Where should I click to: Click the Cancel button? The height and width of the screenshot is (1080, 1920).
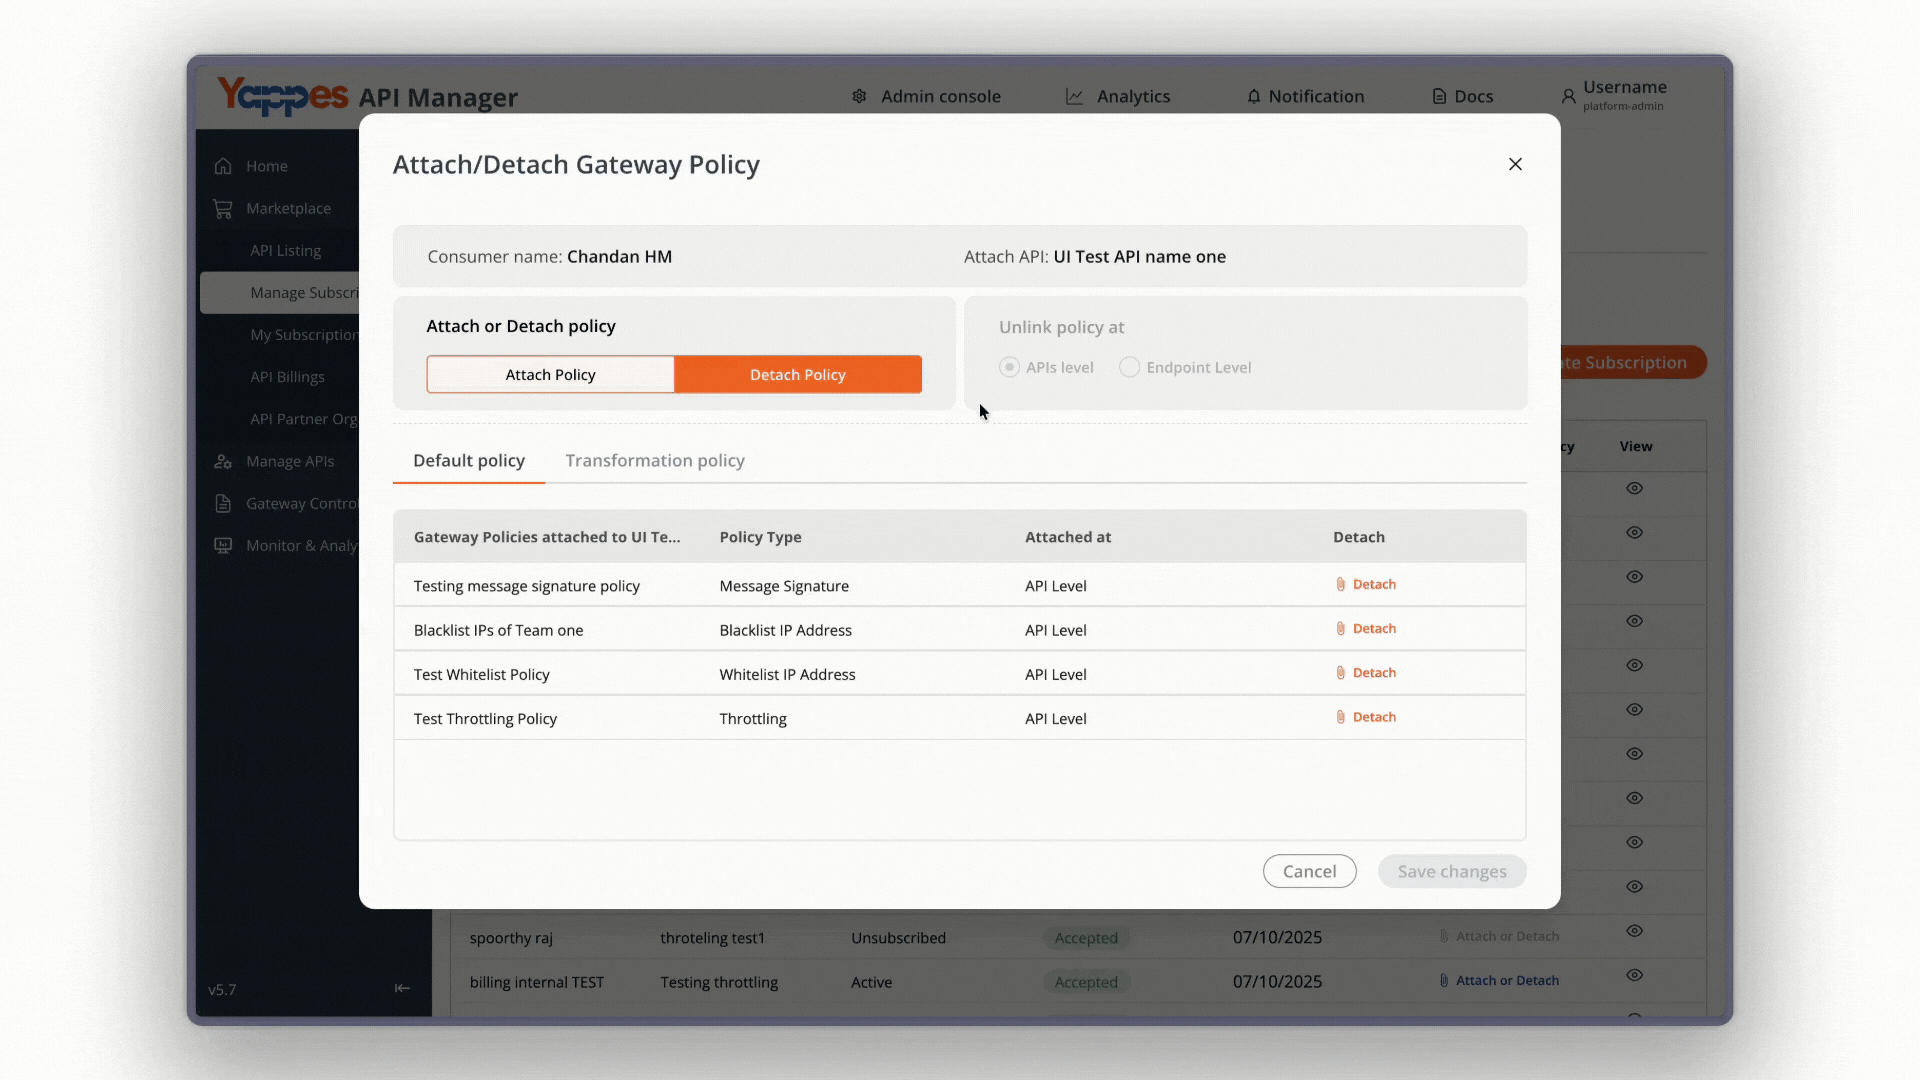pyautogui.click(x=1309, y=871)
